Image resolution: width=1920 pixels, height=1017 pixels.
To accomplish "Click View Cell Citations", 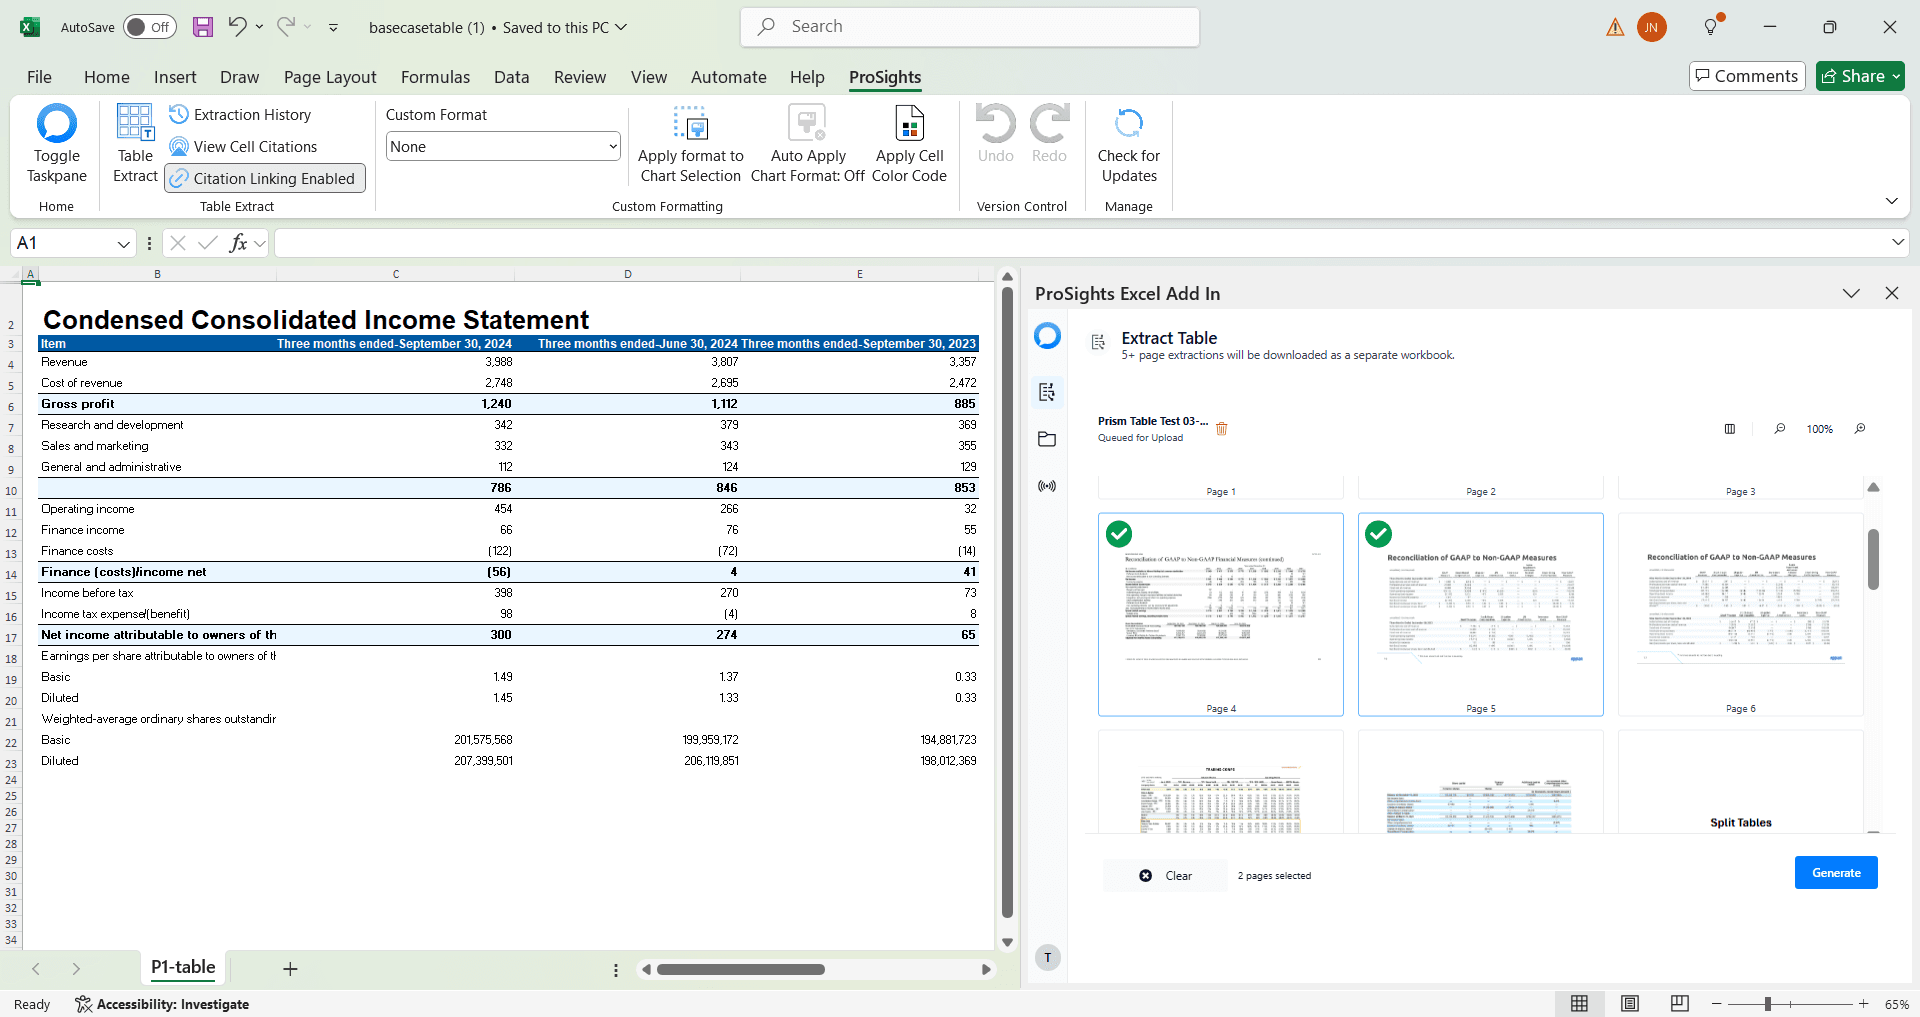I will point(243,147).
